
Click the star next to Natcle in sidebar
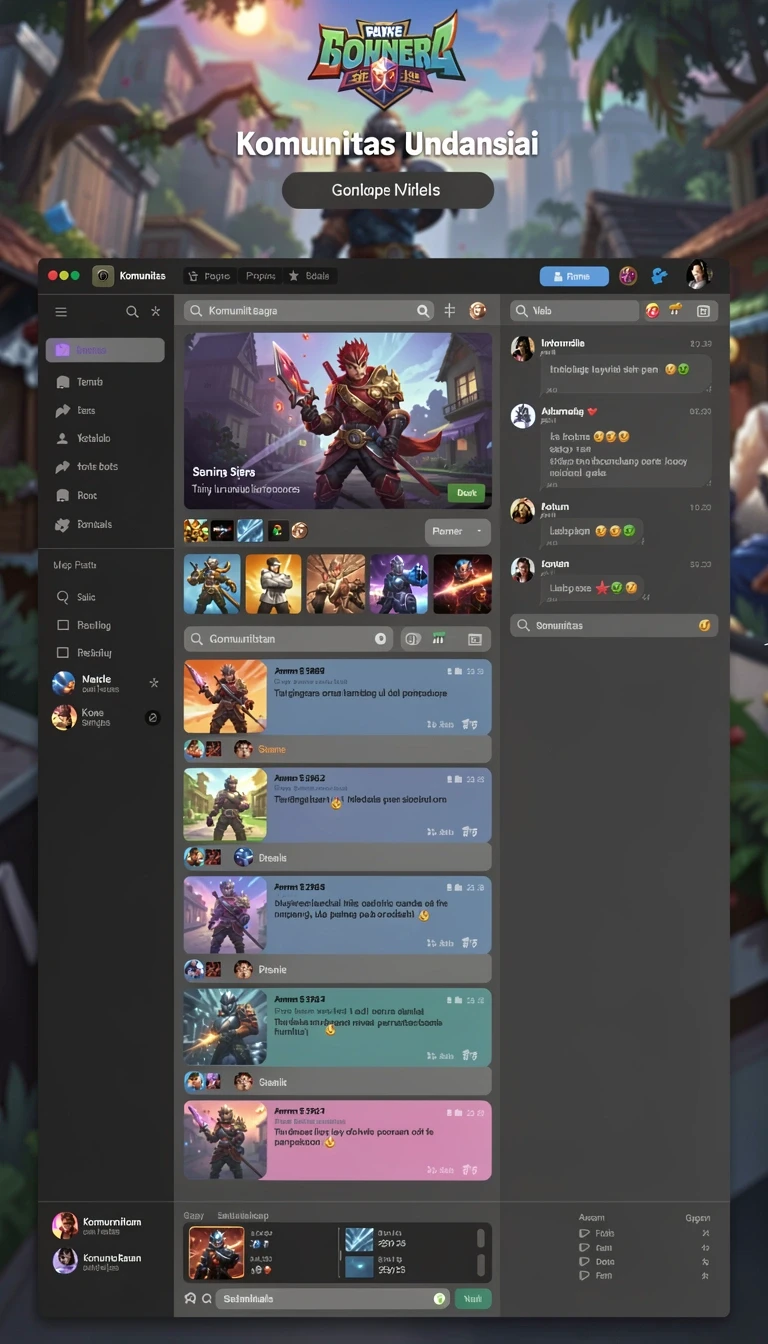point(154,683)
